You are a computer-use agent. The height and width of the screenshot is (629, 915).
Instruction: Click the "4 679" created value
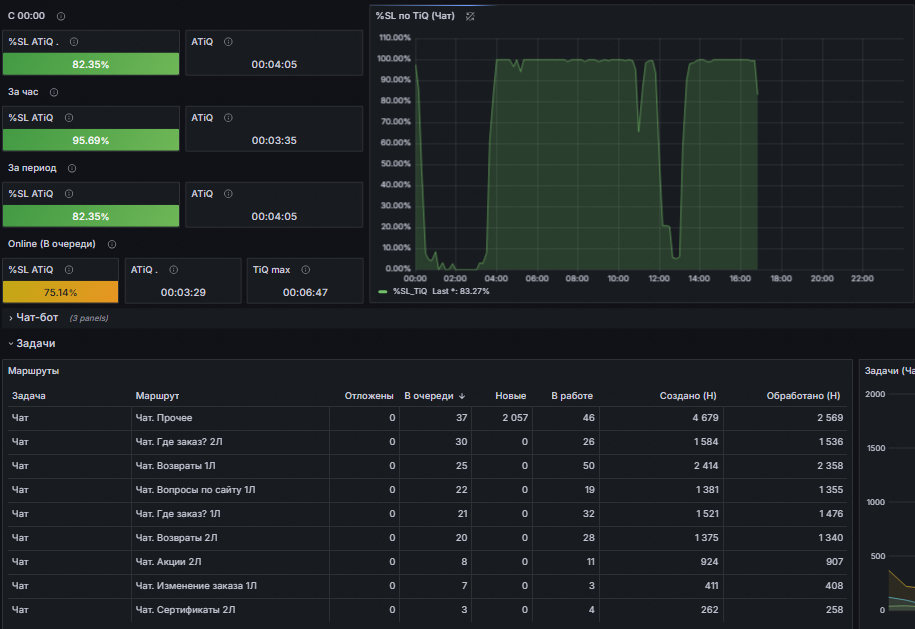click(706, 418)
